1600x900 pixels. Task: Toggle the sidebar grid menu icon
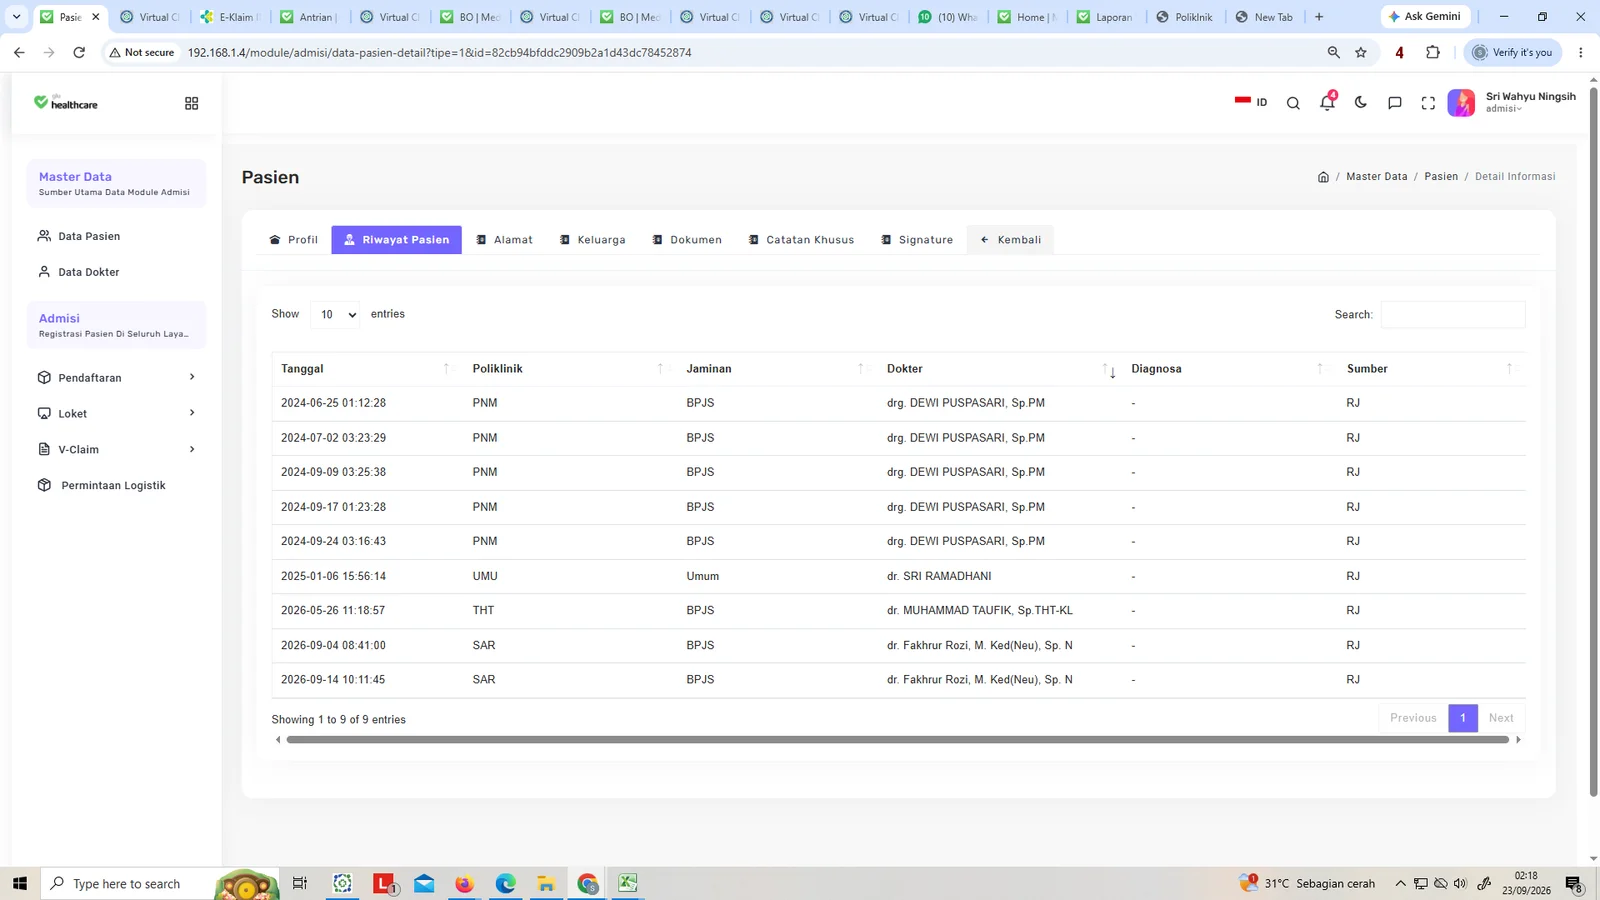(x=191, y=103)
